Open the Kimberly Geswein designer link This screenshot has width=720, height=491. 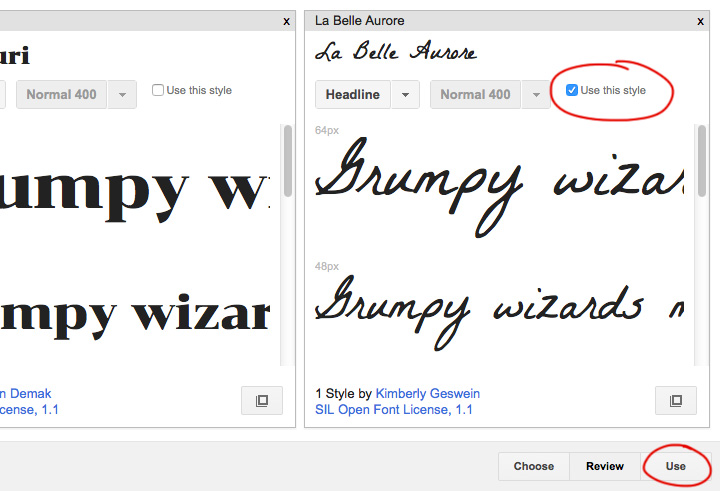(428, 394)
